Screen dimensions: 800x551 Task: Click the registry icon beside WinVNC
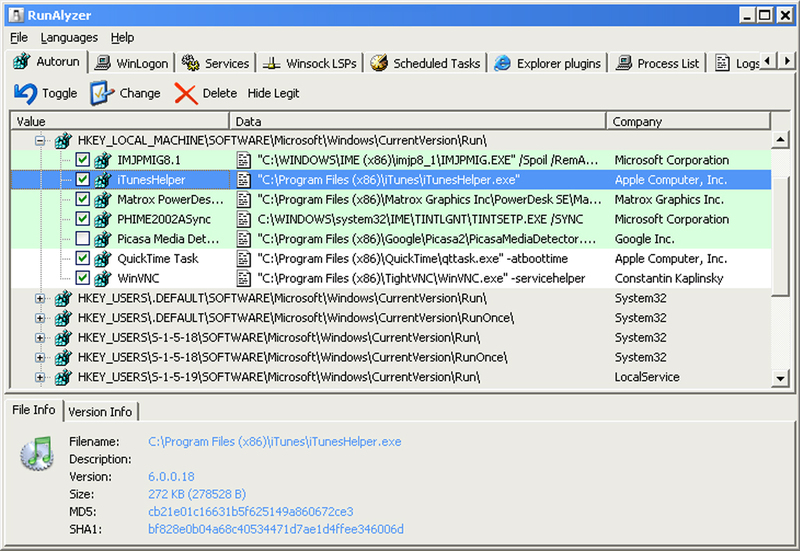click(x=103, y=278)
